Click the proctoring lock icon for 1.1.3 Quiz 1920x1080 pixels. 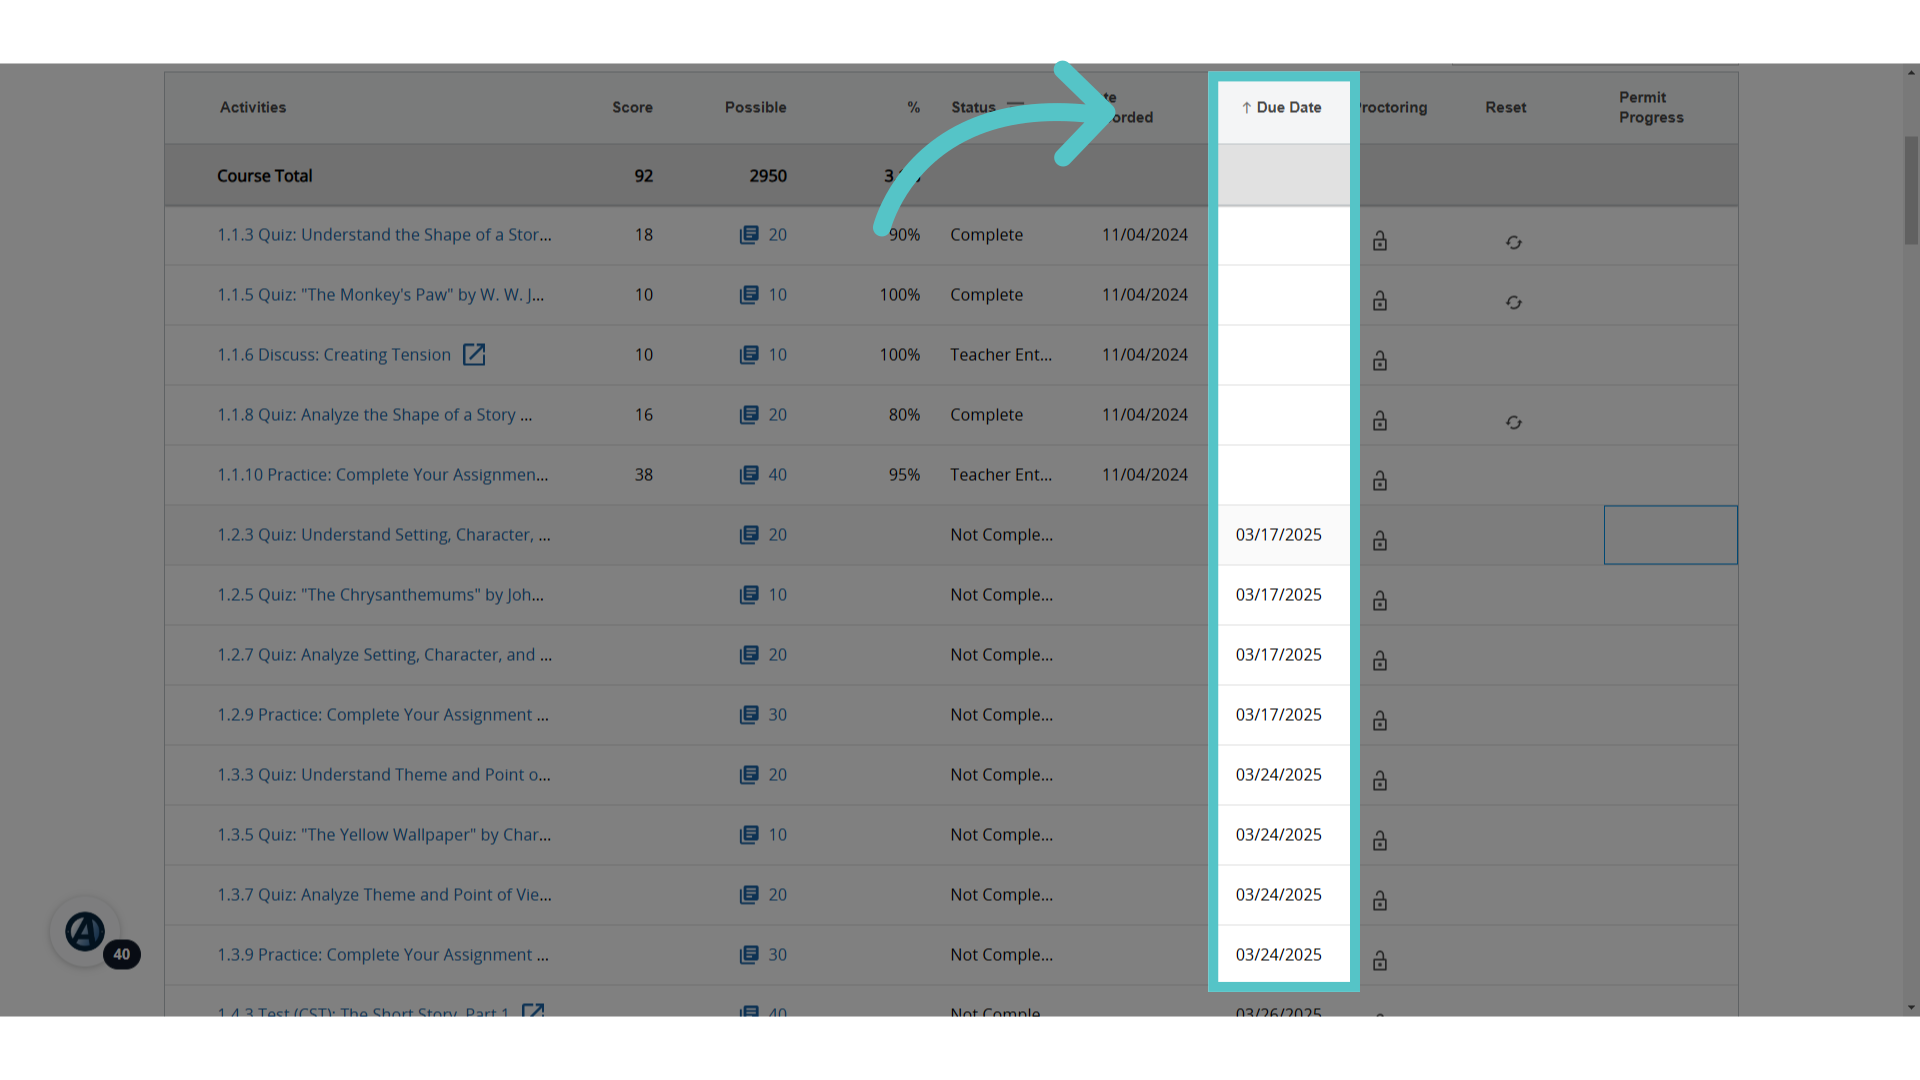click(1380, 241)
